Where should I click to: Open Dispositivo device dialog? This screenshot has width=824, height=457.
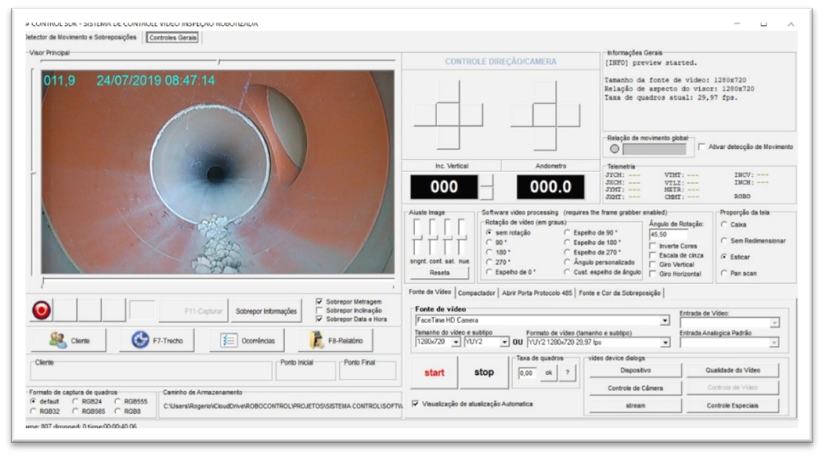(635, 370)
